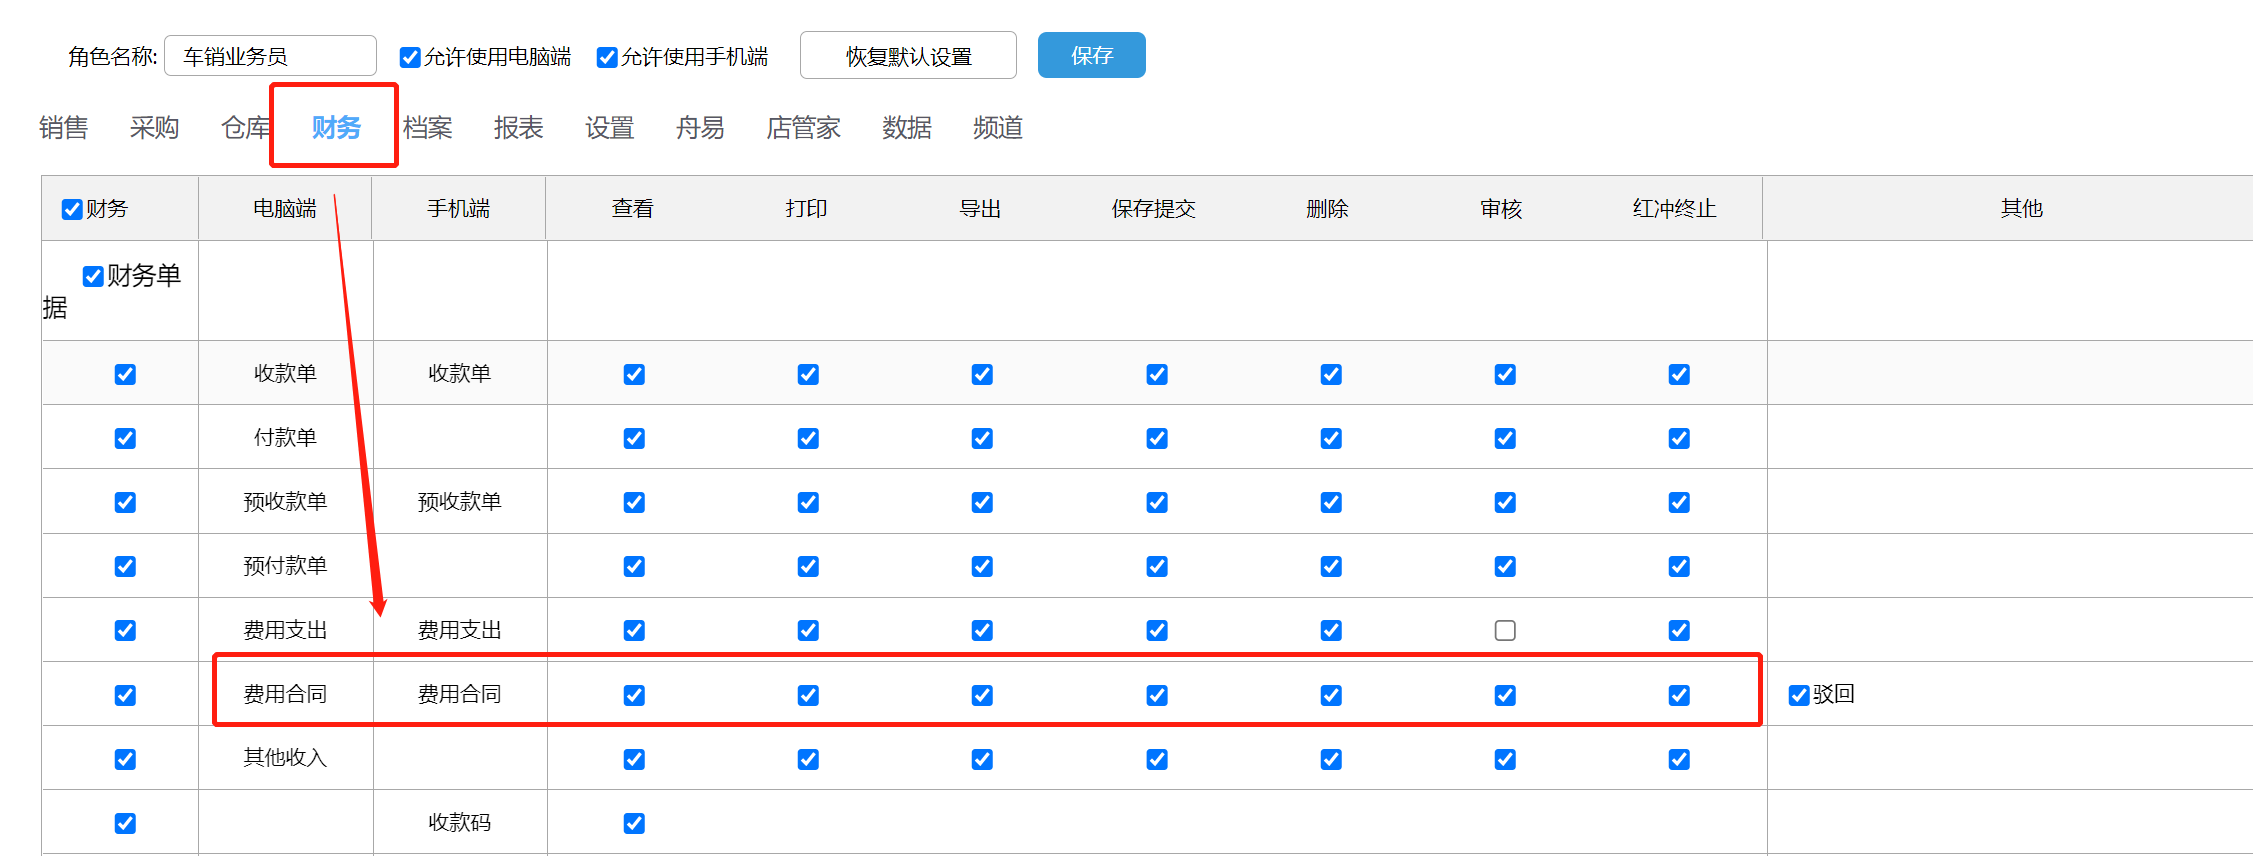Switch to the 报表 tab

518,128
